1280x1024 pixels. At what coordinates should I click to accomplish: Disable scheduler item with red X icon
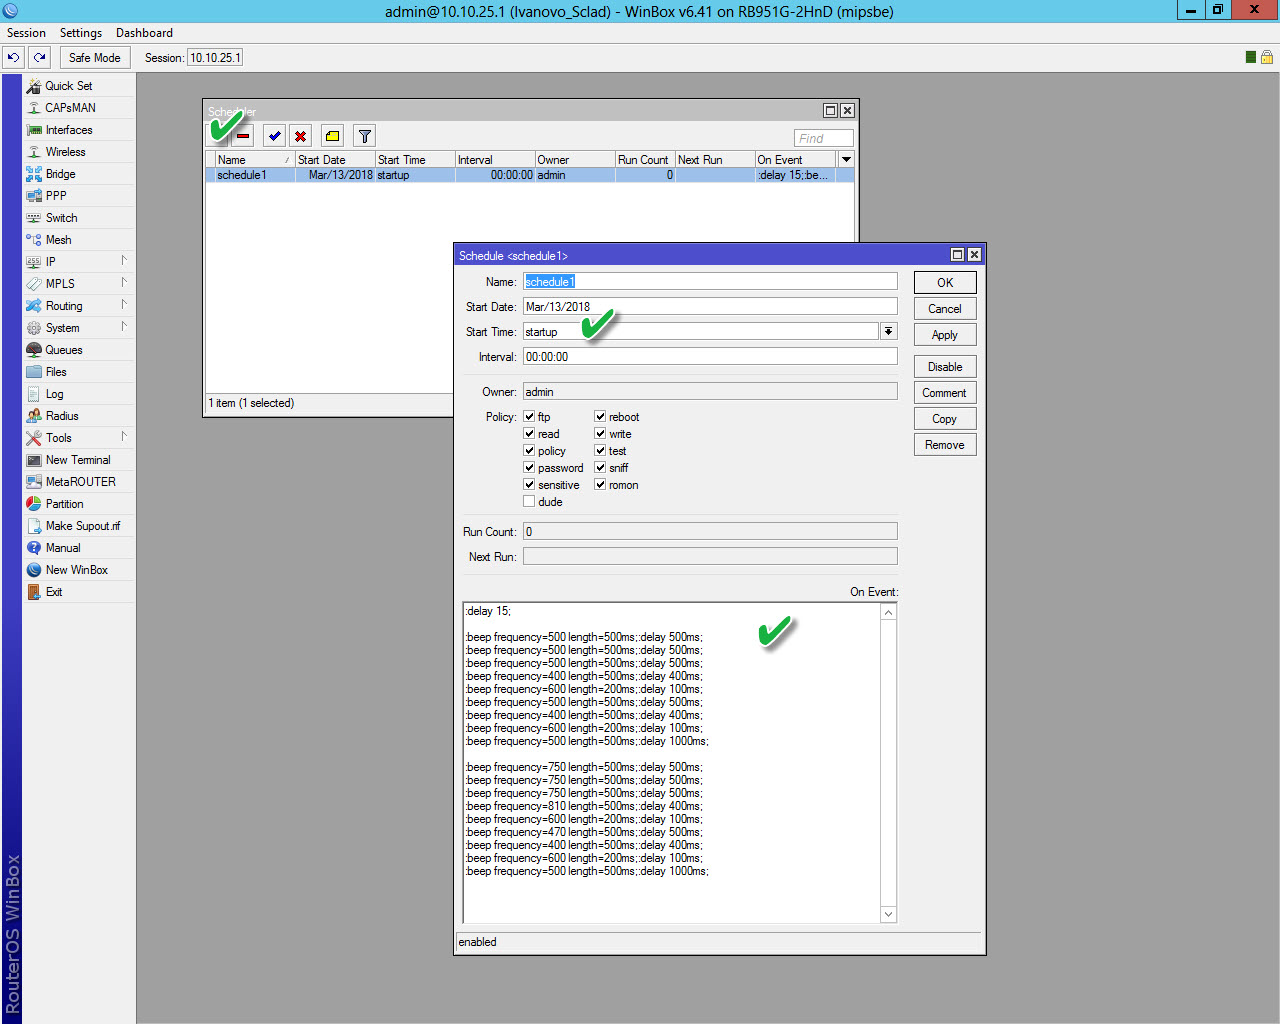(301, 136)
